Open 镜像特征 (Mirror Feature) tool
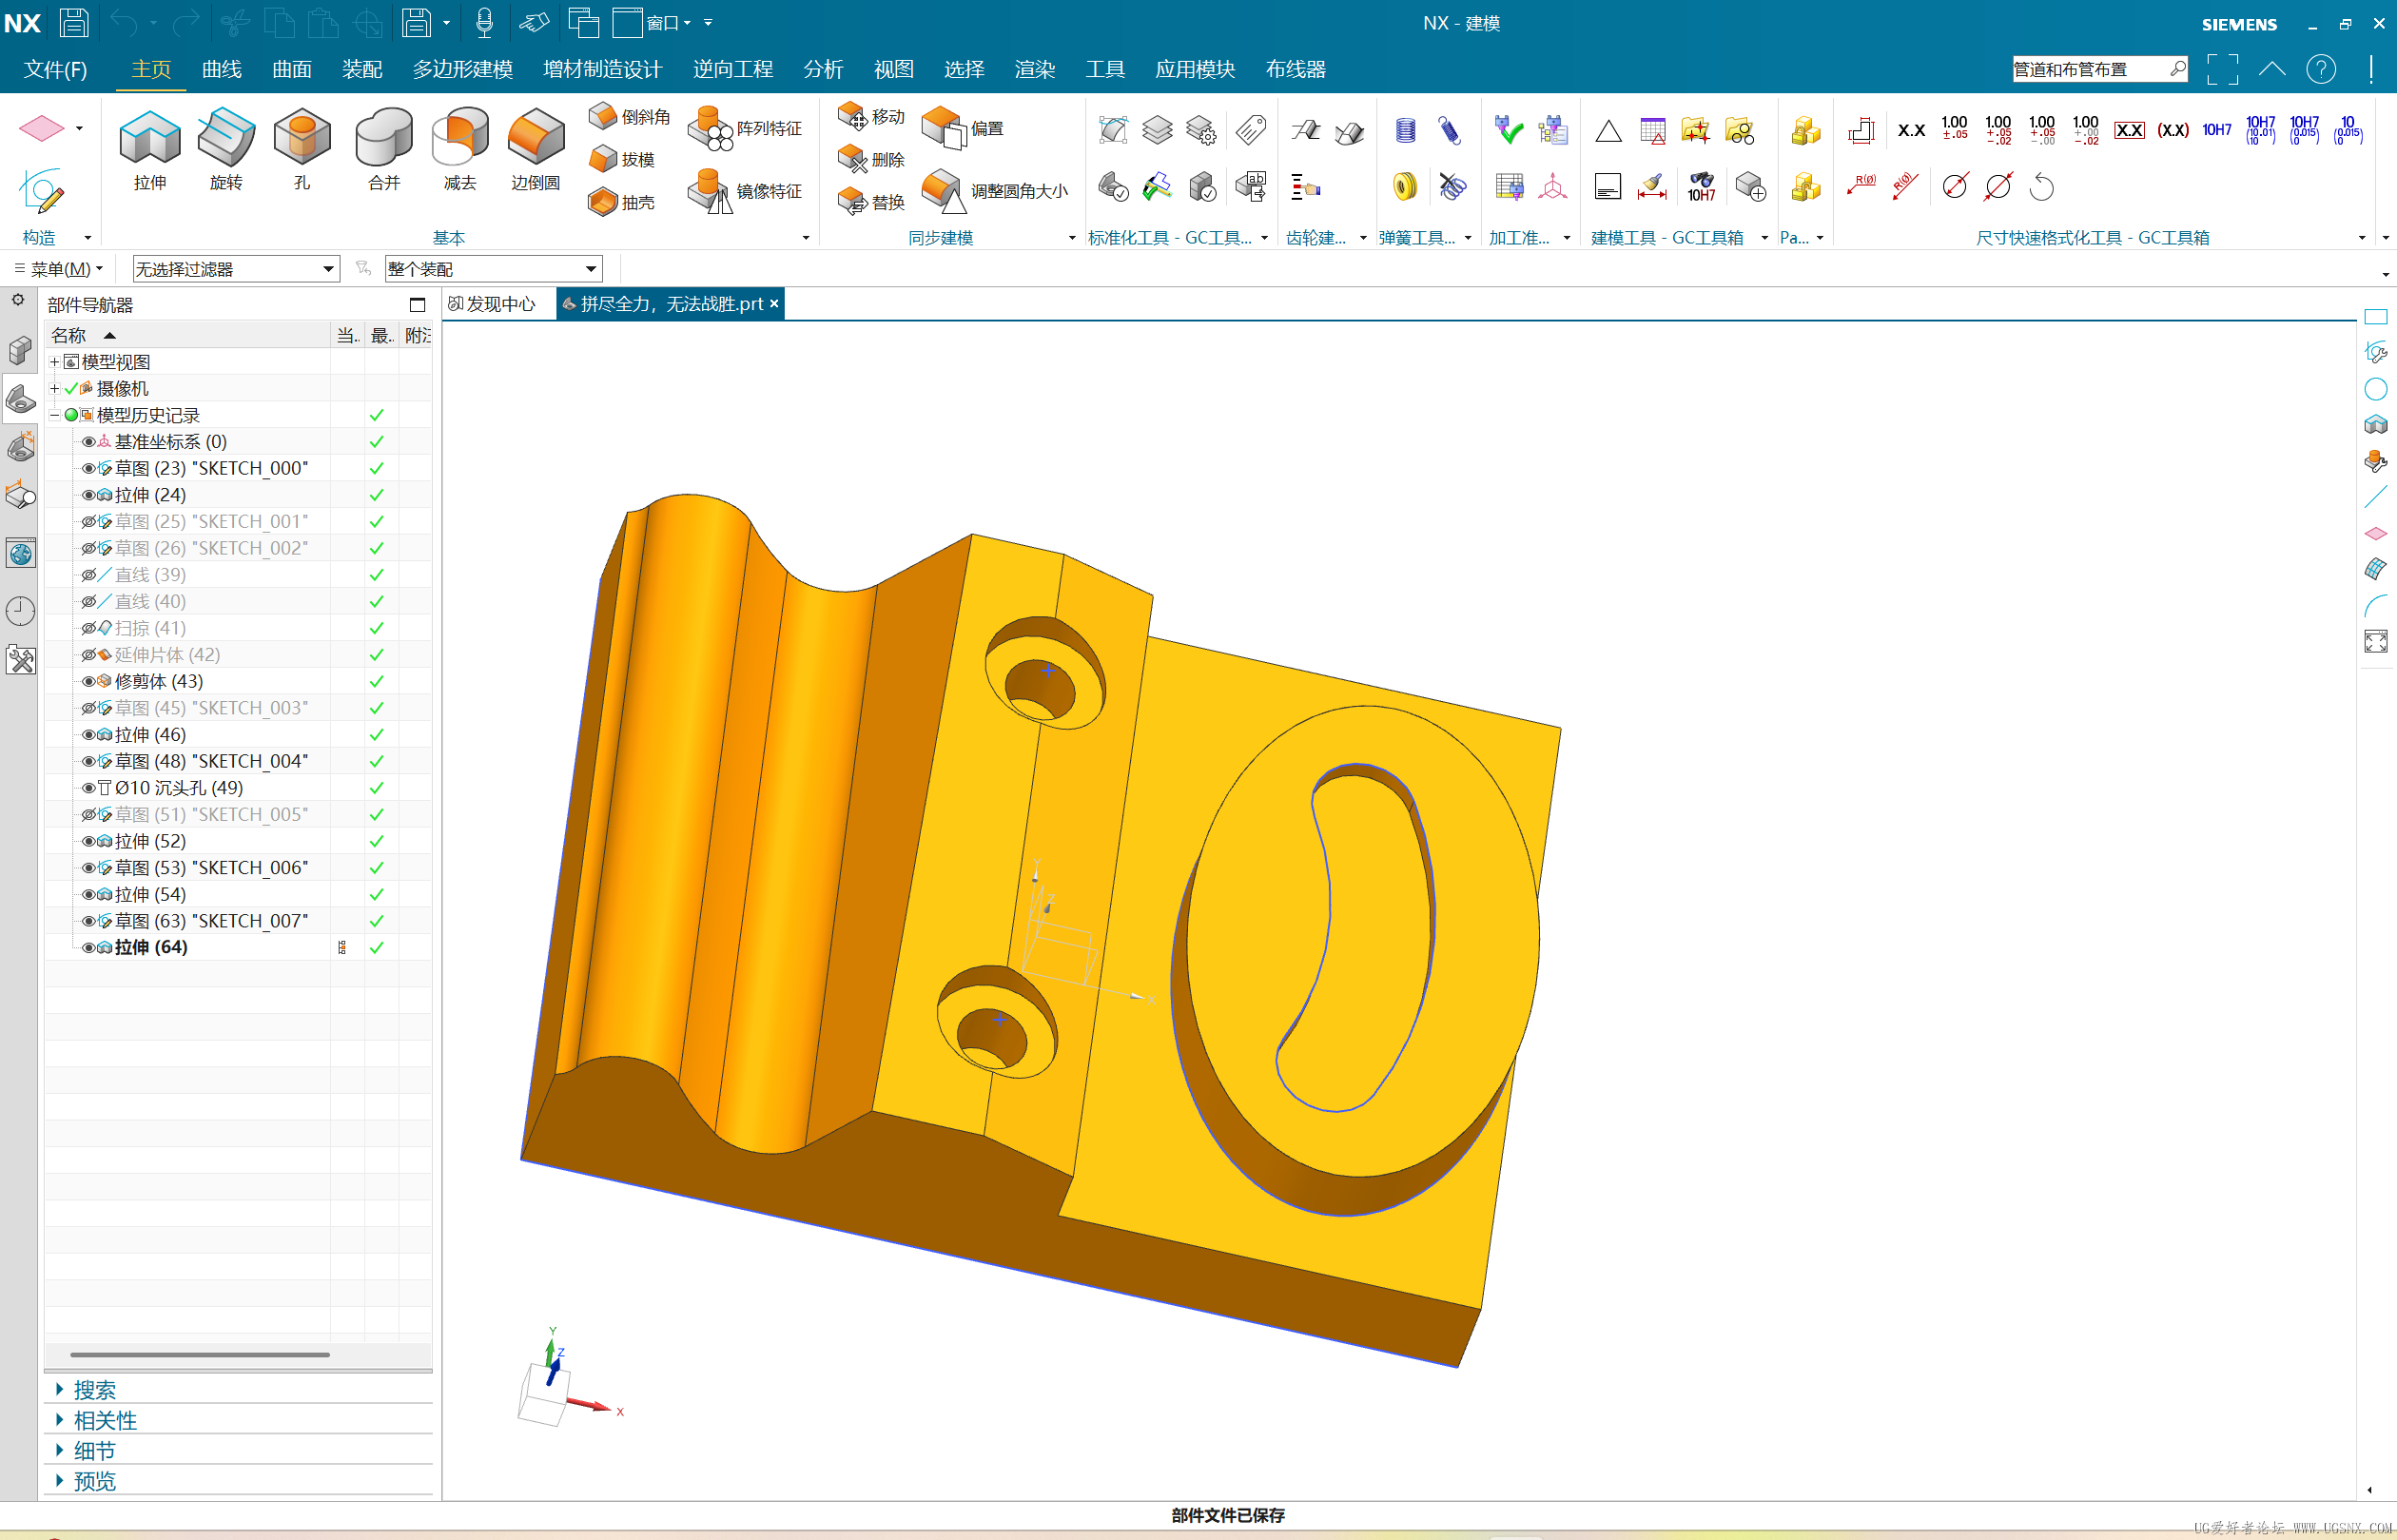Screen dimensions: 2397x1540 point(746,190)
